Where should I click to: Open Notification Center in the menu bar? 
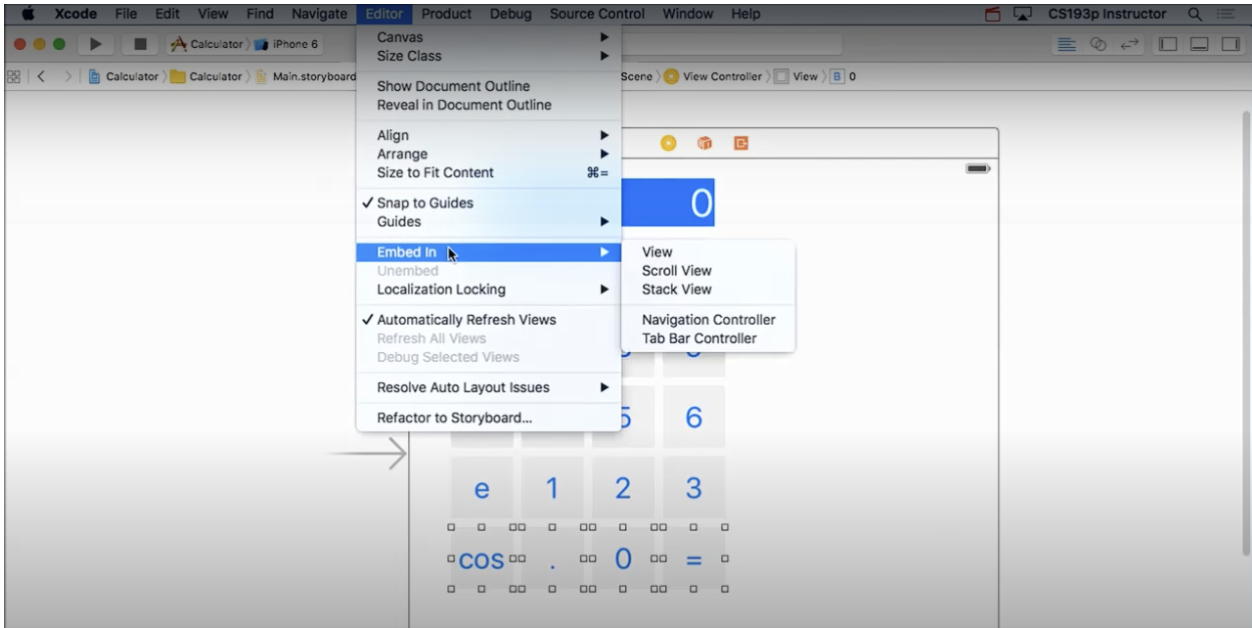pyautogui.click(x=1227, y=14)
